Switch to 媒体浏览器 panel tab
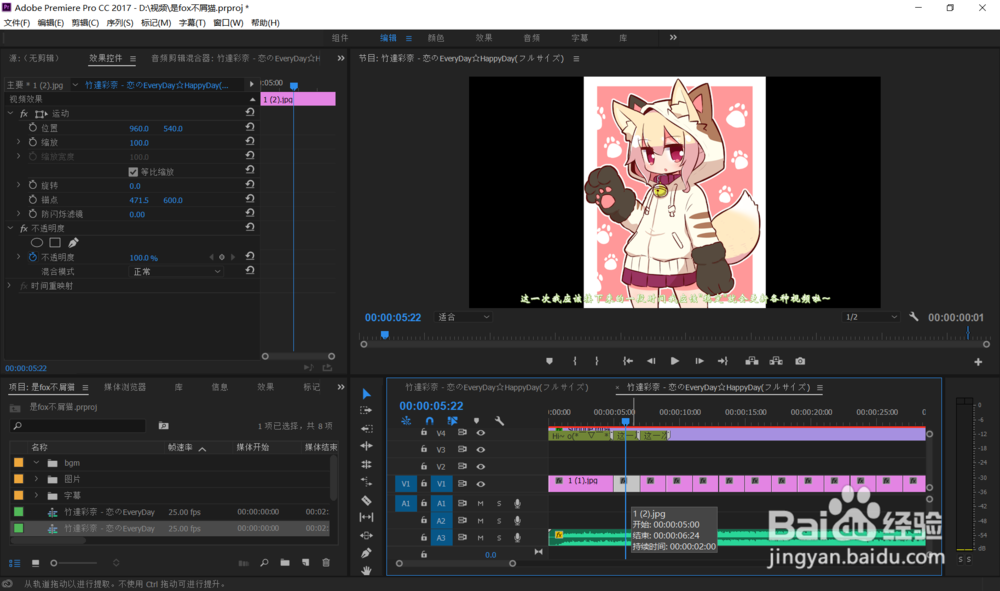This screenshot has height=591, width=1000. [125, 387]
